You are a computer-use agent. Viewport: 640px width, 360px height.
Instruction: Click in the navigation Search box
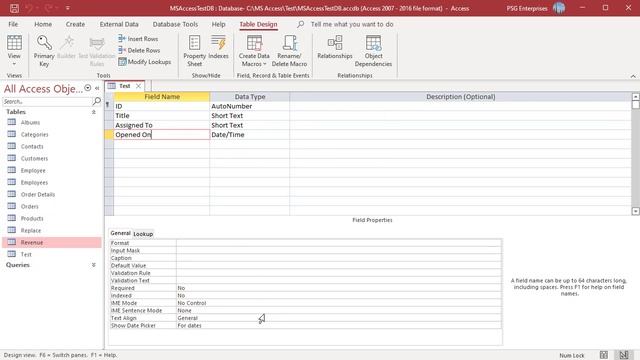tap(47, 101)
